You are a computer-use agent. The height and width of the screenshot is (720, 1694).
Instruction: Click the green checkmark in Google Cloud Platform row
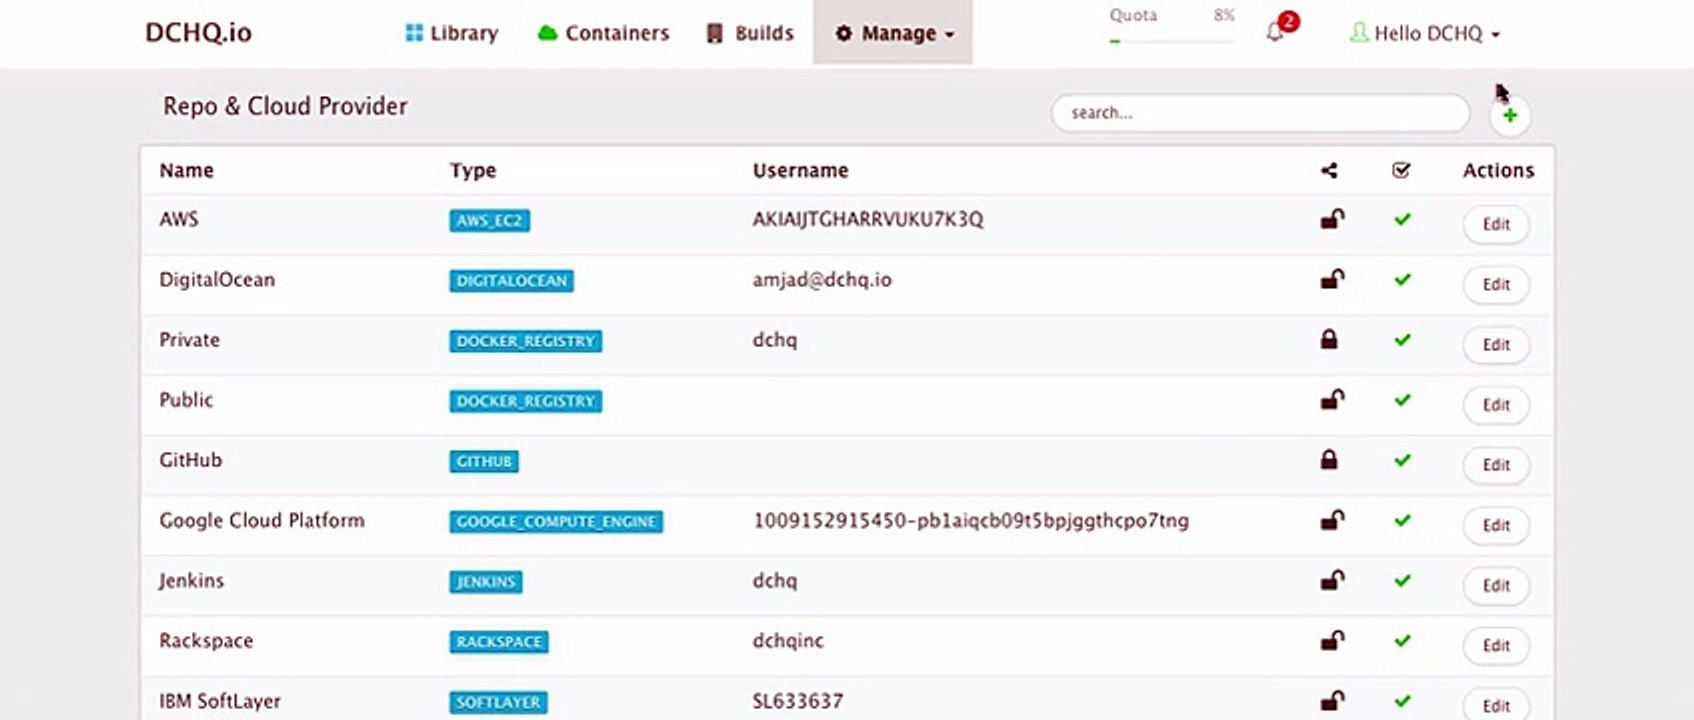point(1402,520)
